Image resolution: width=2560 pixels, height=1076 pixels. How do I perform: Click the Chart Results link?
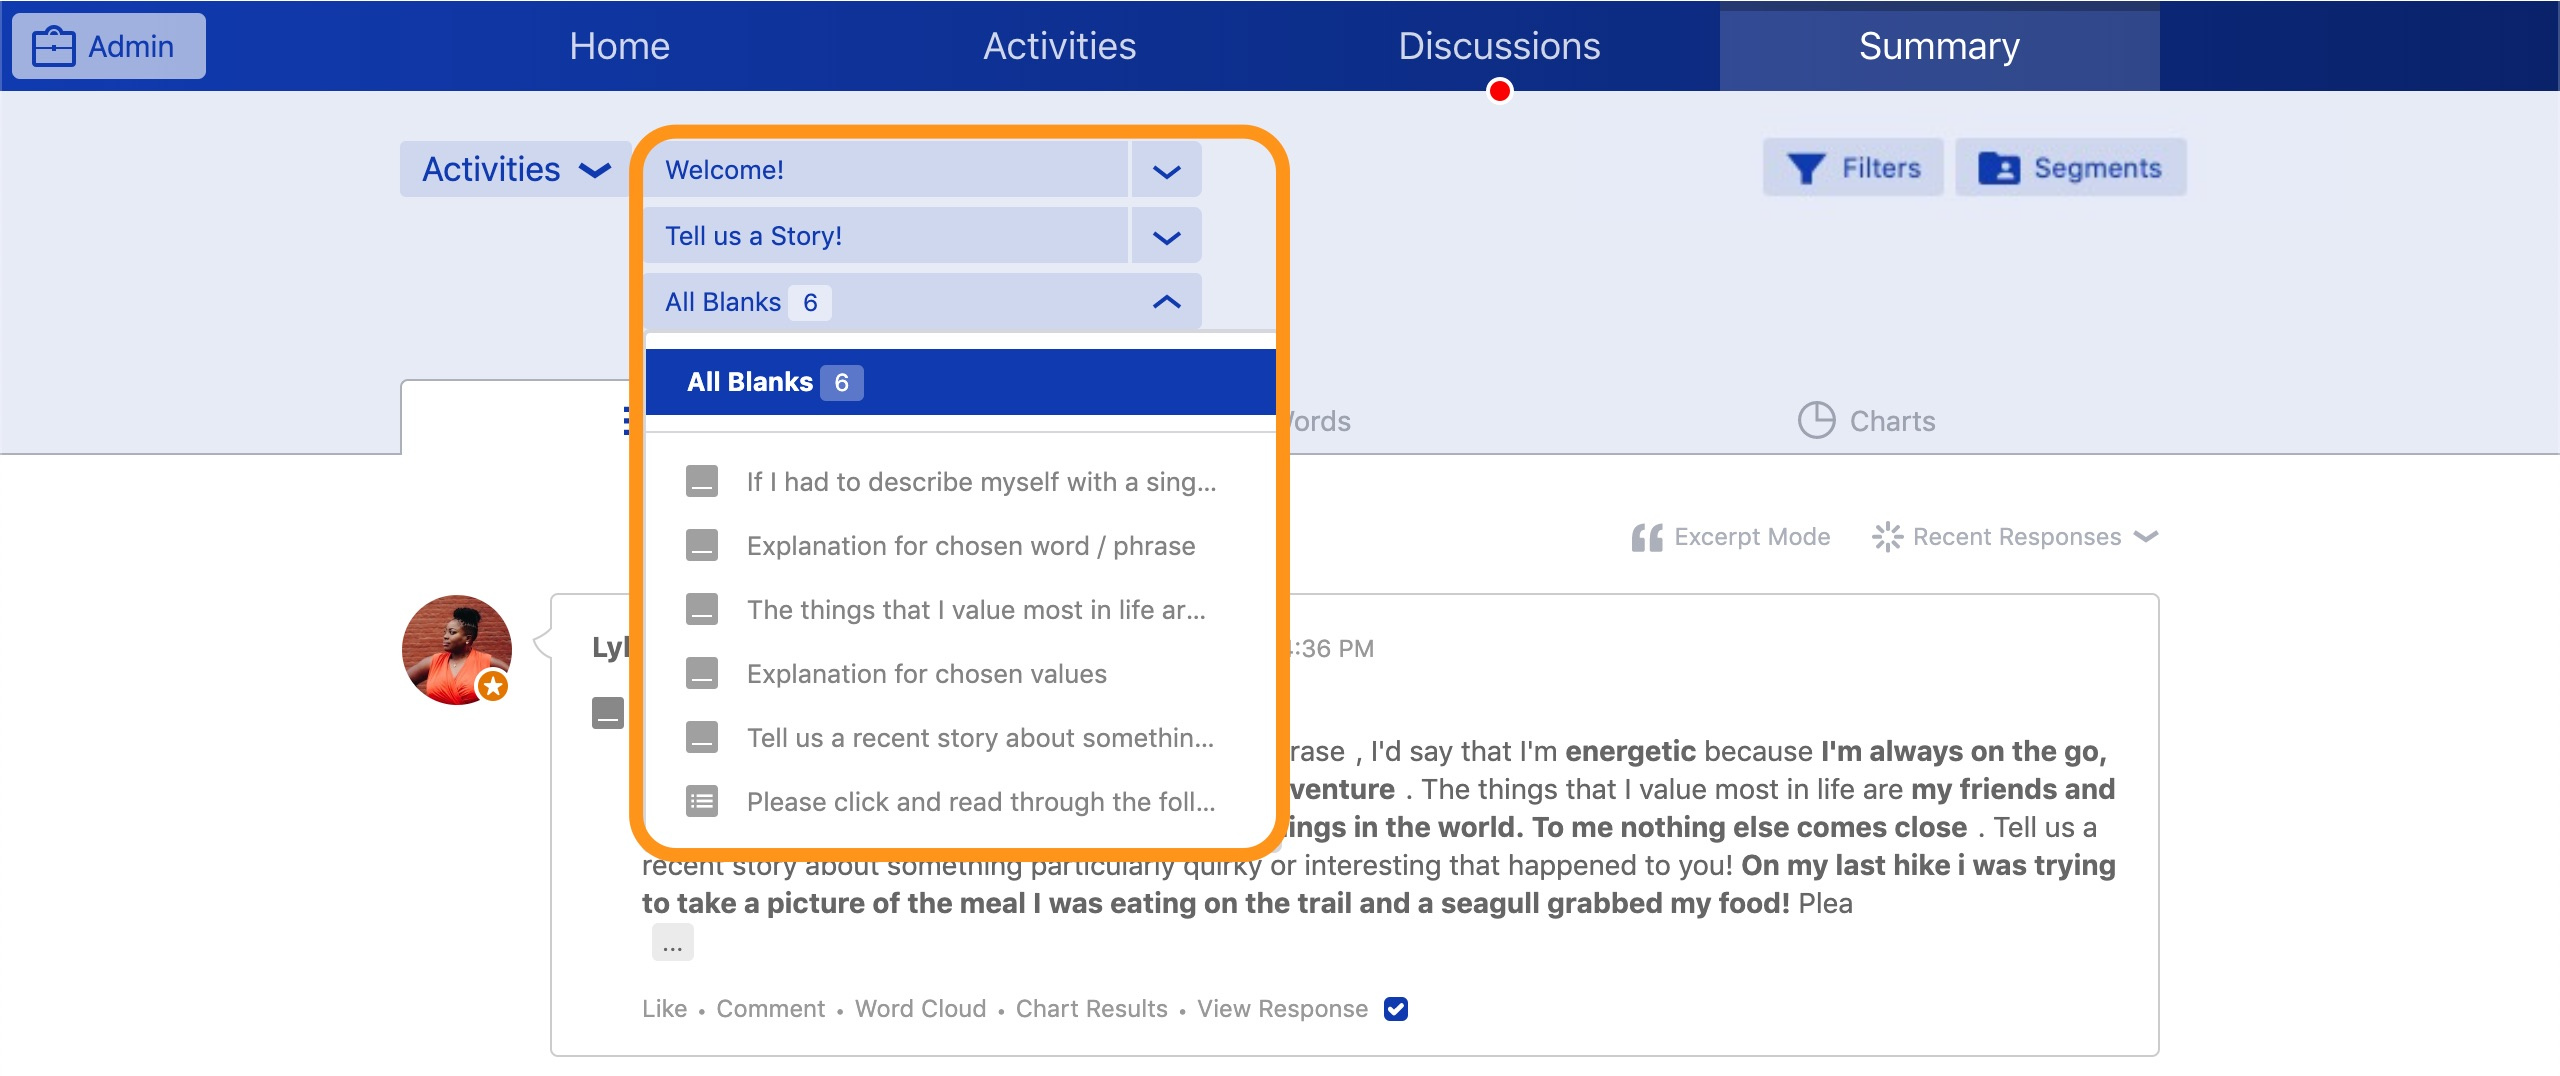click(x=1090, y=1009)
